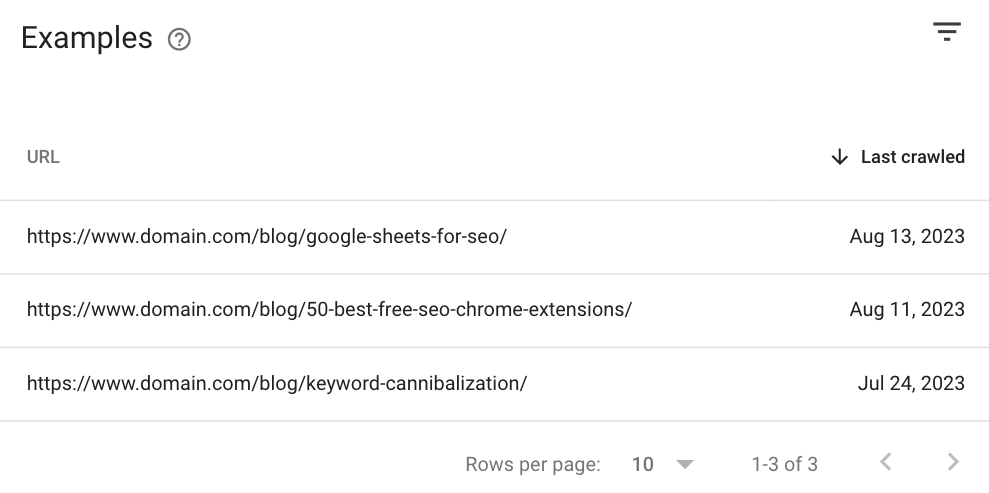Select the rows per page value 10
989x493 pixels.
[642, 465]
